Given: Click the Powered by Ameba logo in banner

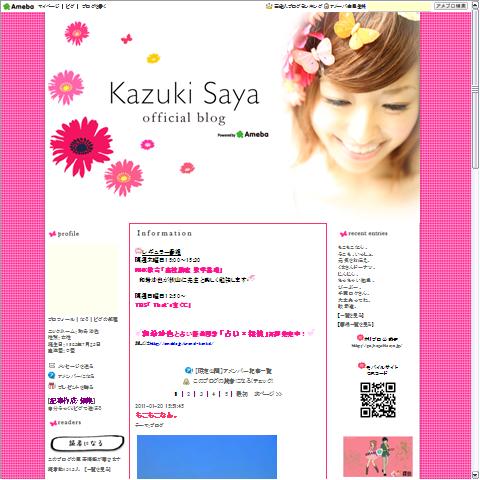Looking at the screenshot, I should pyautogui.click(x=243, y=134).
